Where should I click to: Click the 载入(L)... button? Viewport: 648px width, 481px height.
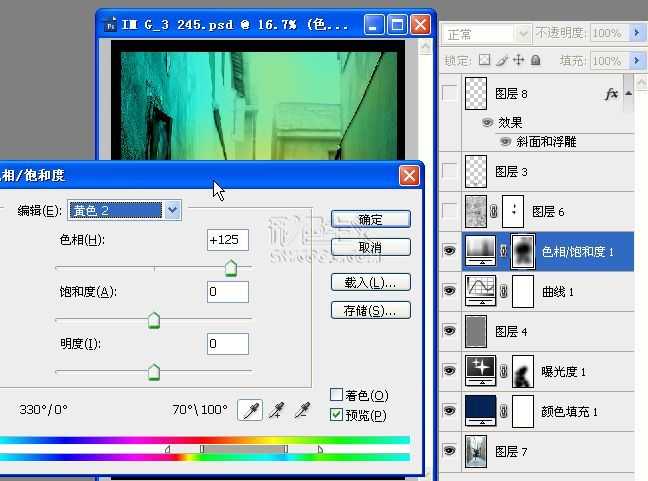pos(371,283)
